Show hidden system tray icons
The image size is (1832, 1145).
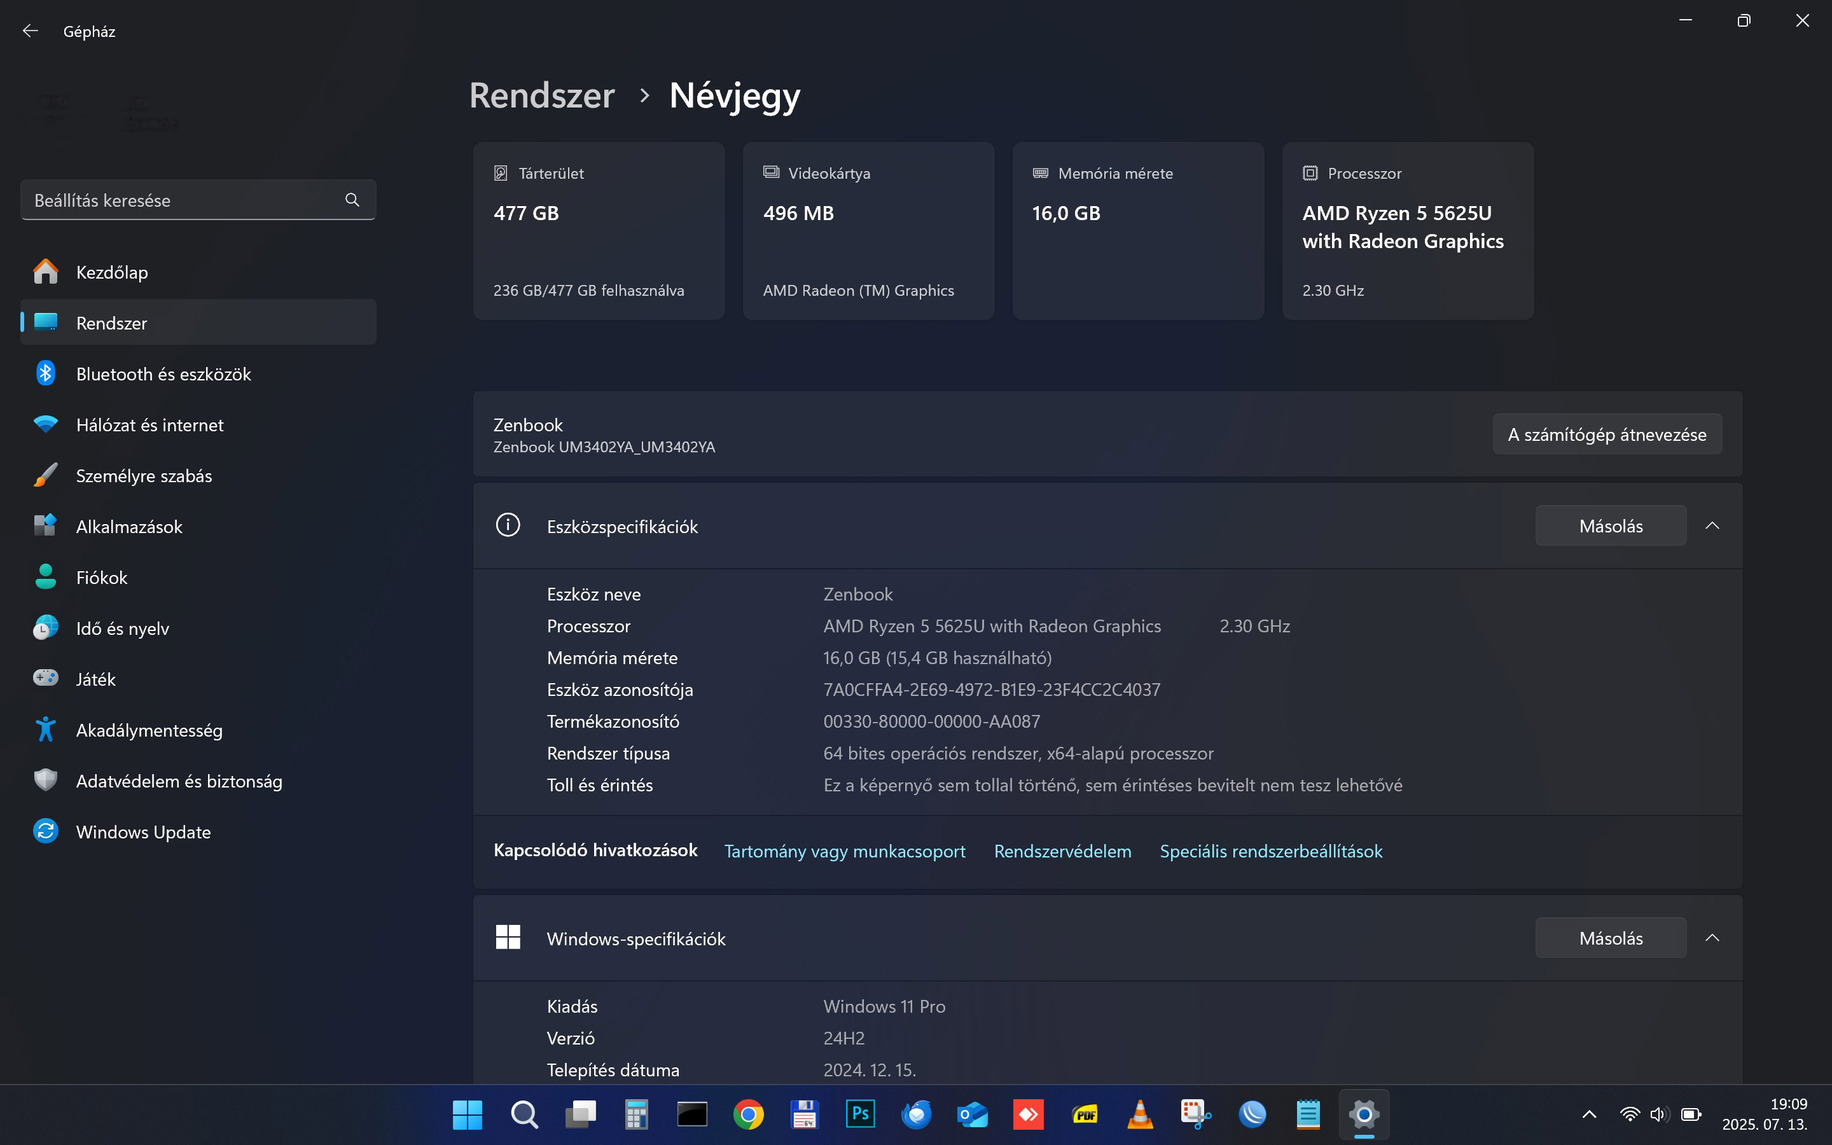[x=1589, y=1114]
